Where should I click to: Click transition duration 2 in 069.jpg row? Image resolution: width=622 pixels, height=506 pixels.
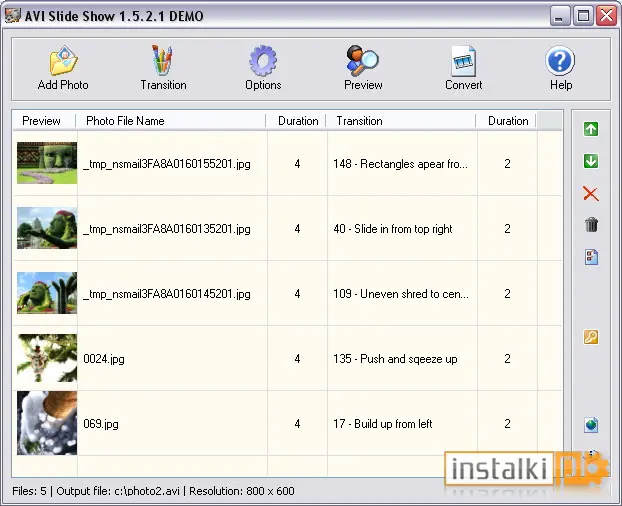click(x=507, y=424)
